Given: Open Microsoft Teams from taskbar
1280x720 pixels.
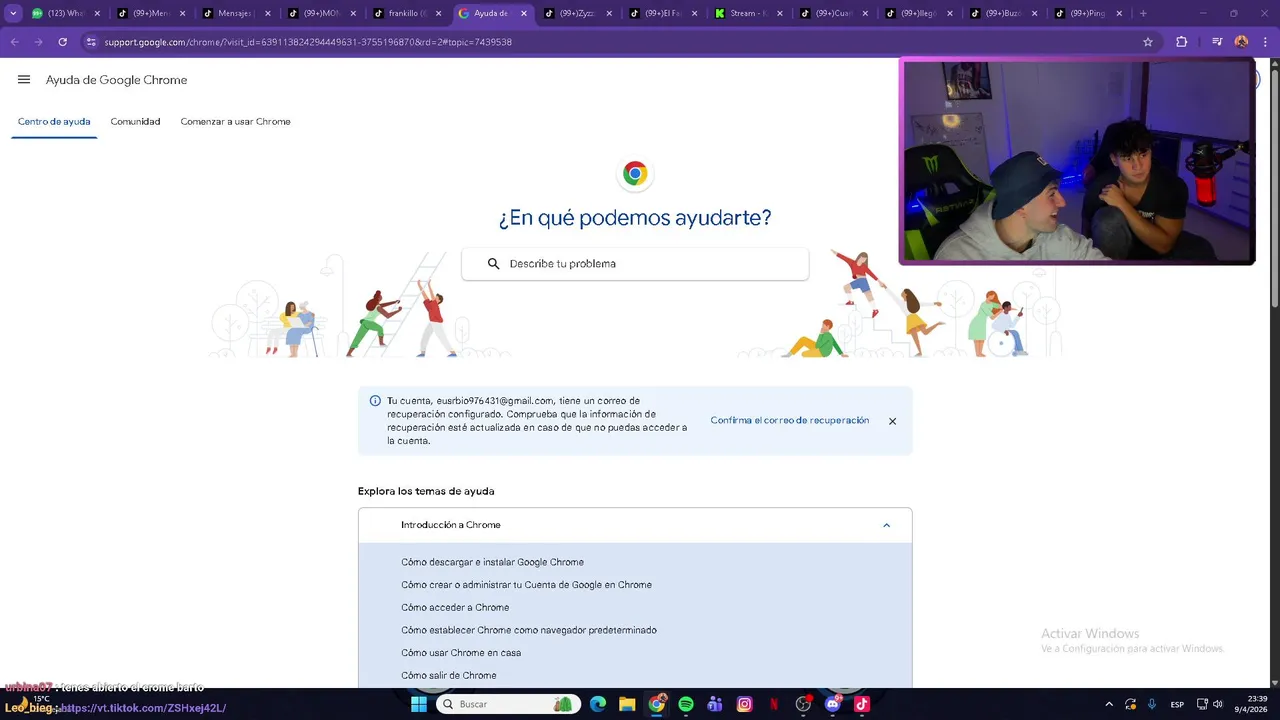Looking at the screenshot, I should point(715,704).
